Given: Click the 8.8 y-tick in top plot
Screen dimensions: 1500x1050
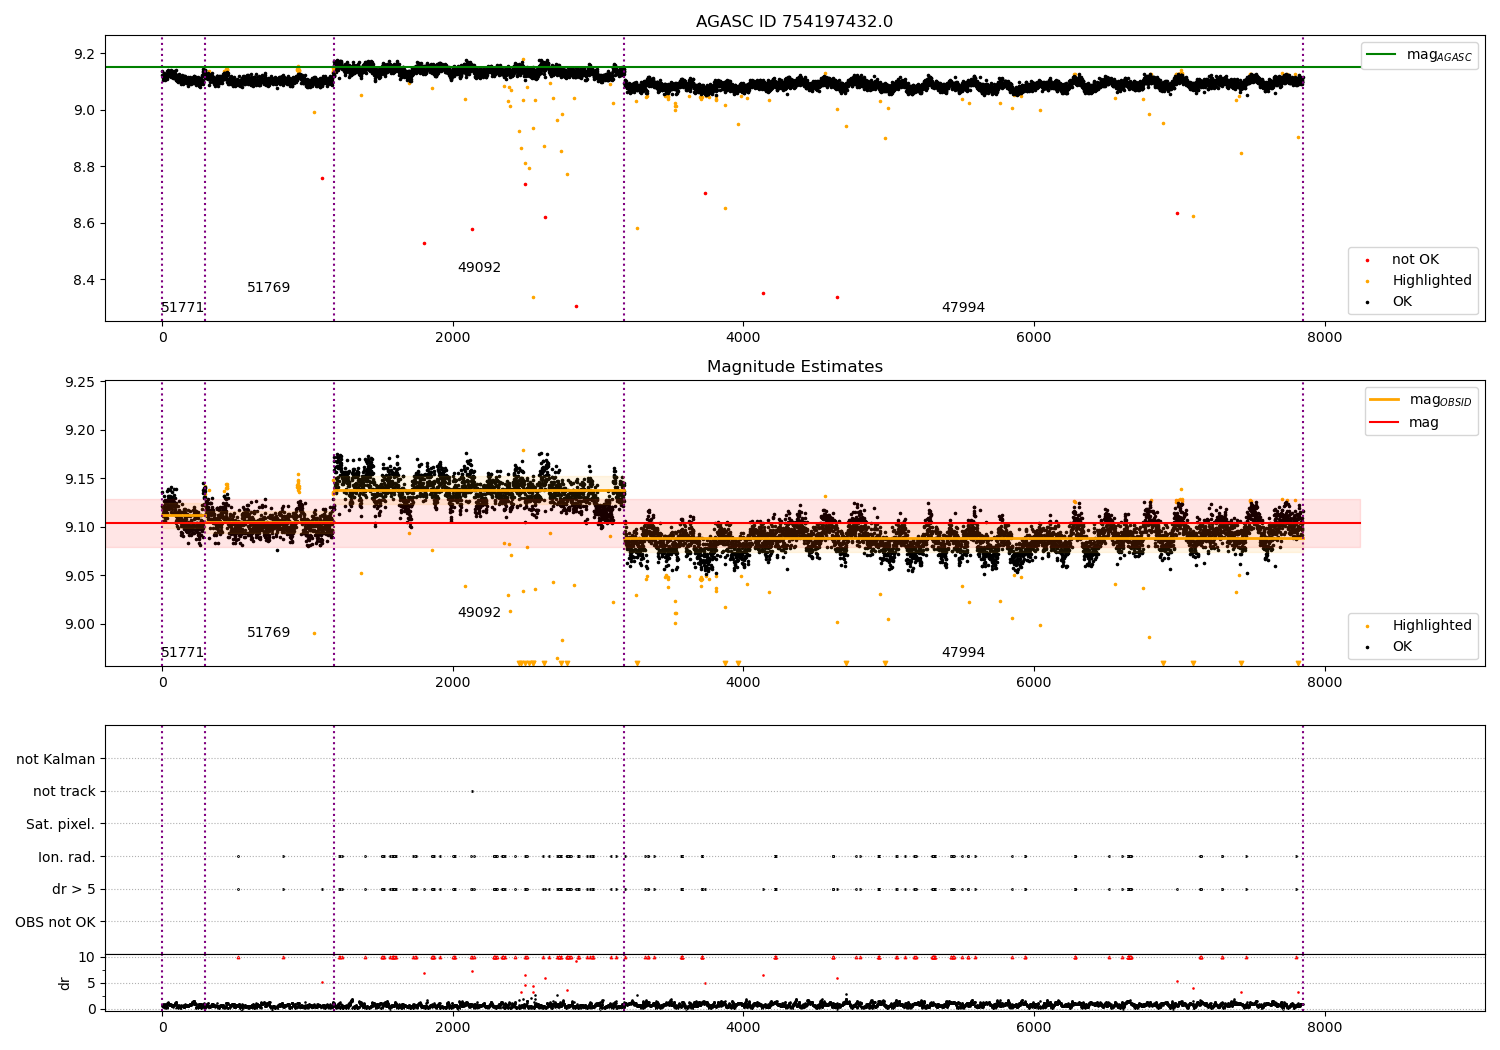Looking at the screenshot, I should click(85, 167).
